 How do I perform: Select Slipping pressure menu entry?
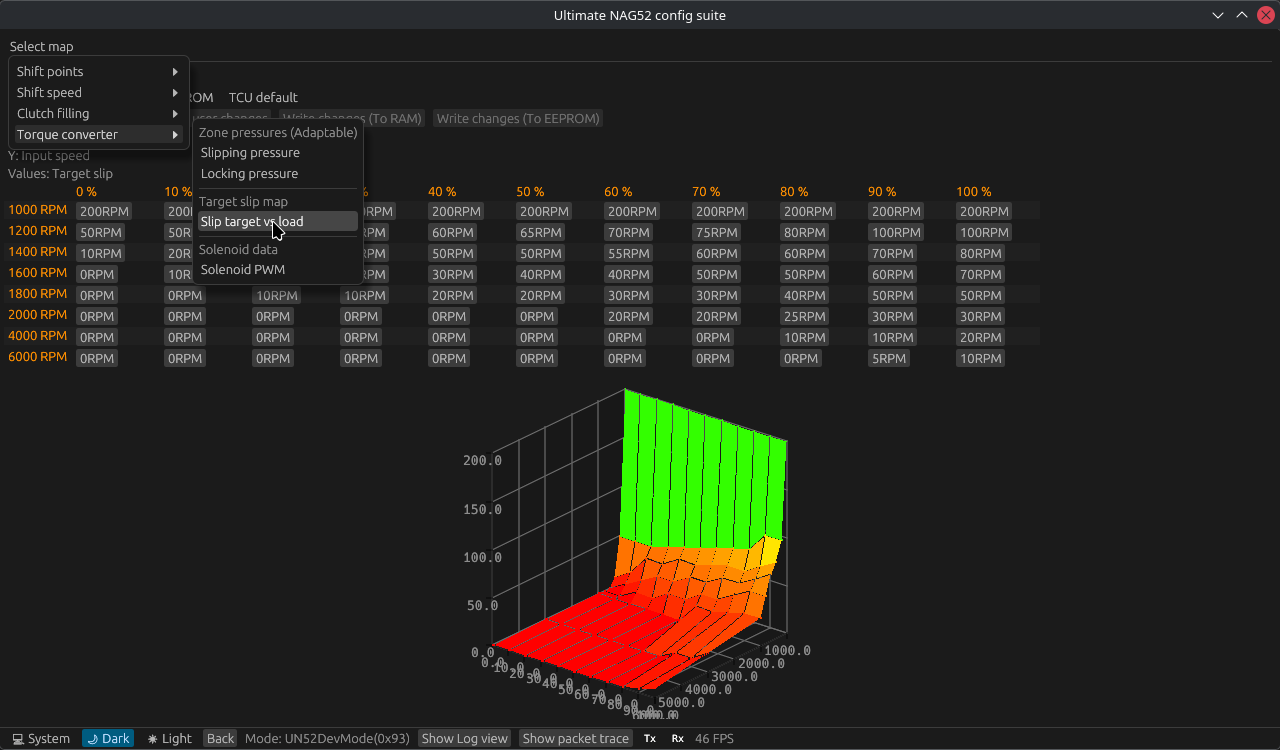coord(250,153)
